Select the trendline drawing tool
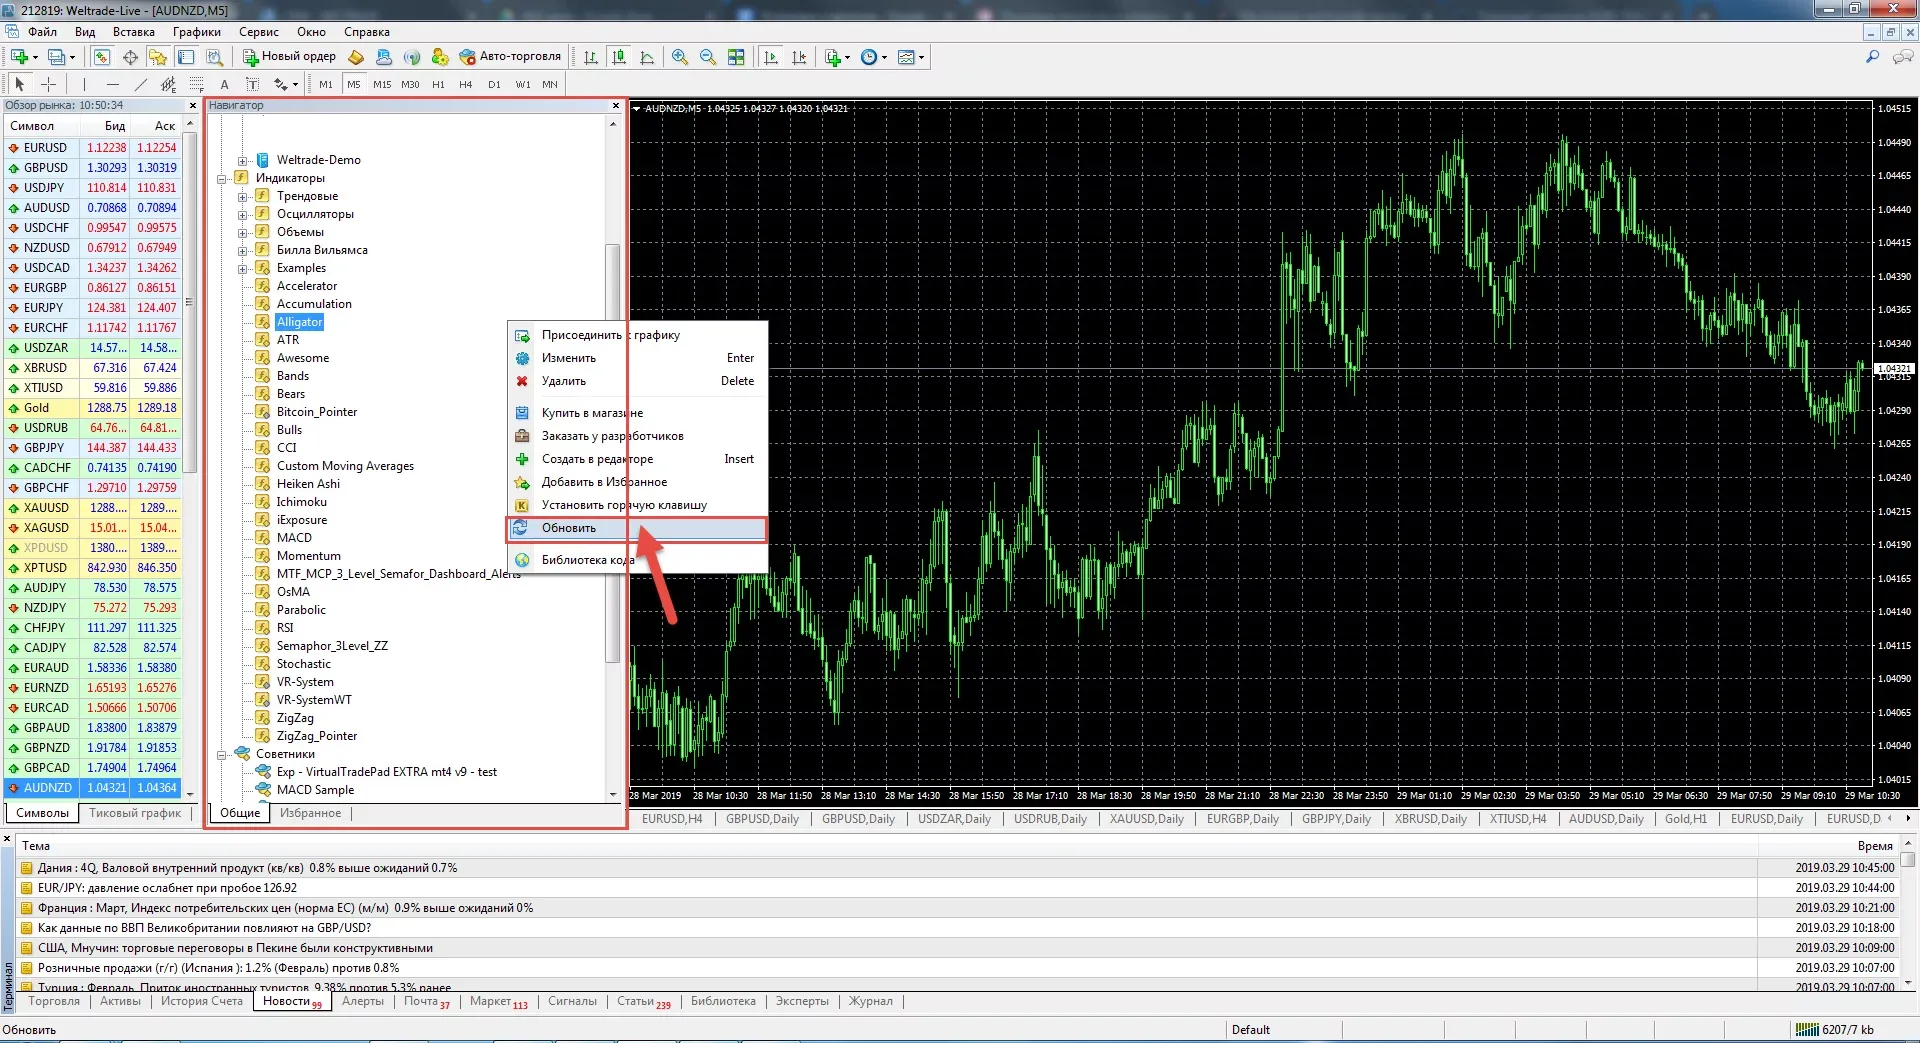The width and height of the screenshot is (1920, 1043). pos(140,84)
